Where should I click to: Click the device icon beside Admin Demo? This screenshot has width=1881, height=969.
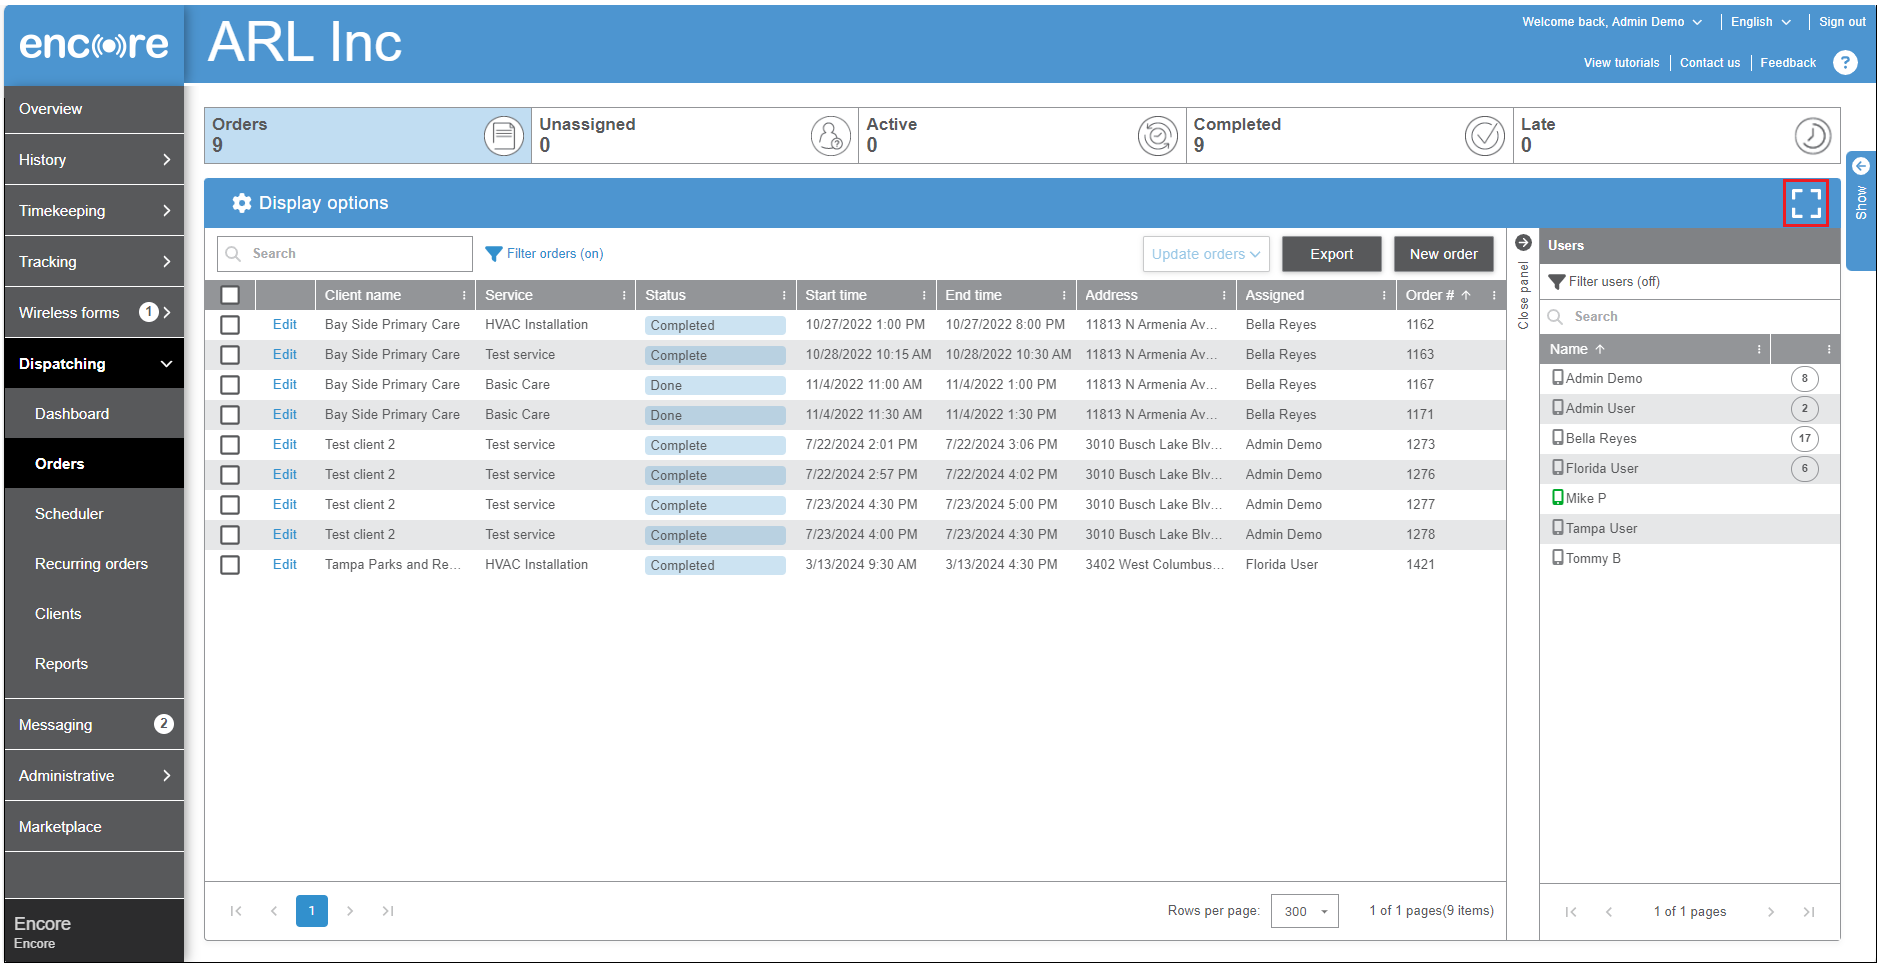point(1557,378)
